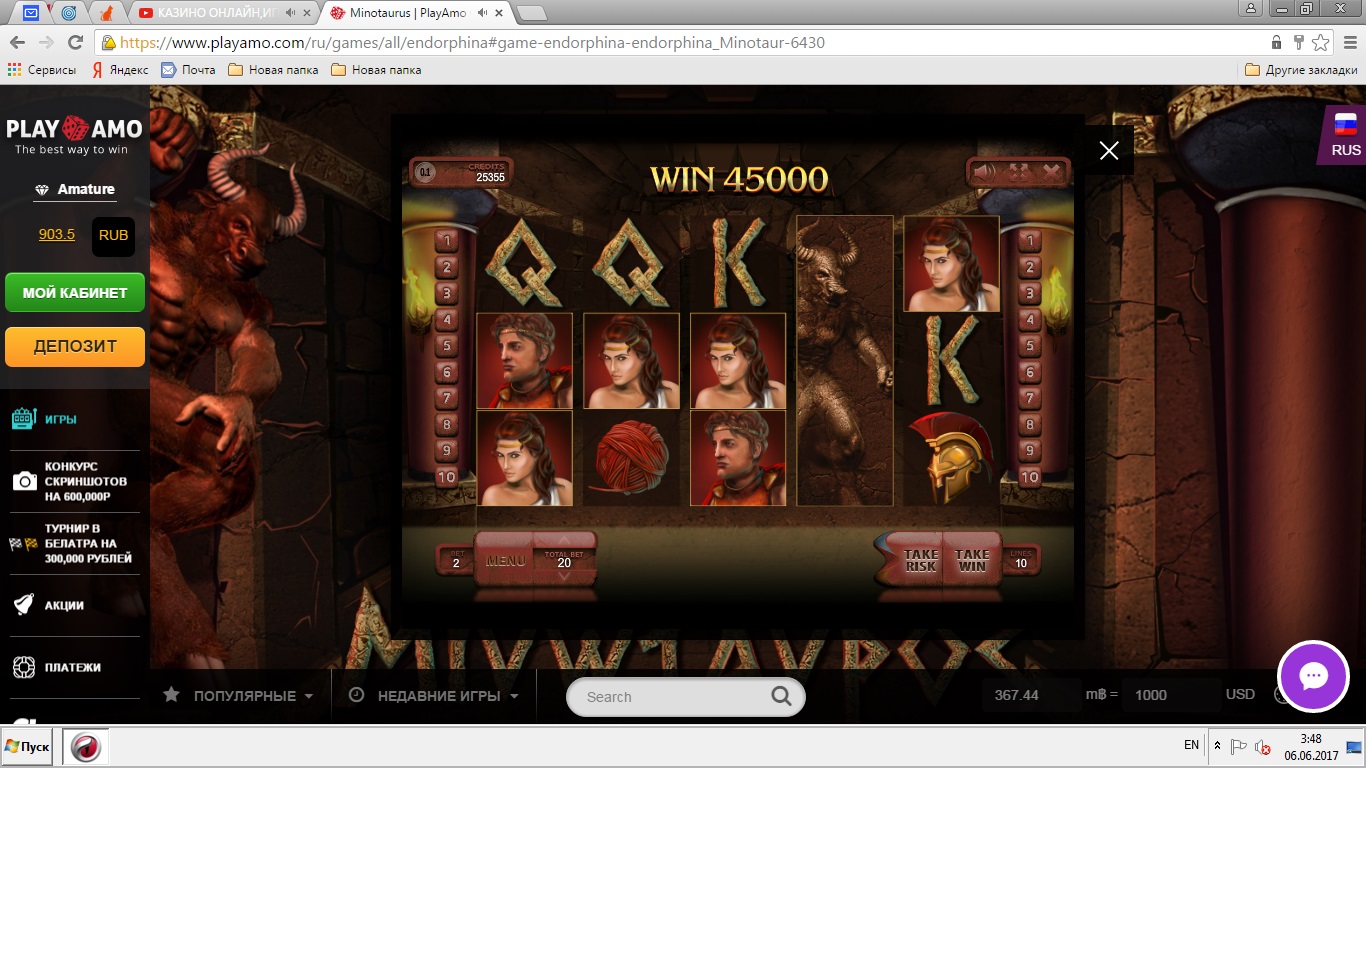This screenshot has height=960, width=1366.
Task: Open МОЙ КАБИНЕТ account page
Action: tap(75, 293)
